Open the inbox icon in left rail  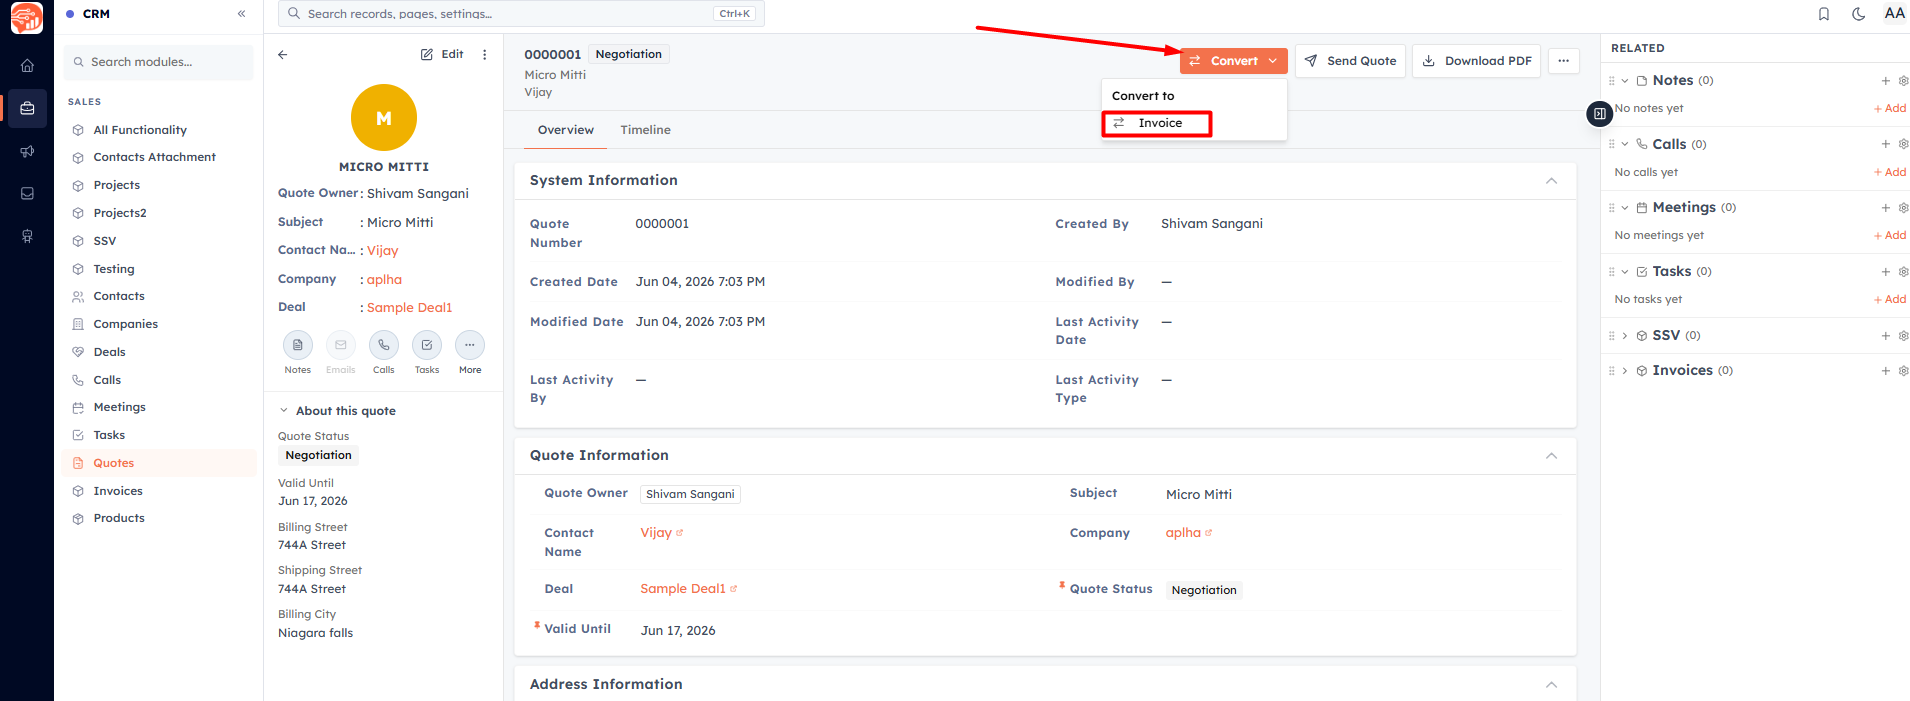point(27,194)
